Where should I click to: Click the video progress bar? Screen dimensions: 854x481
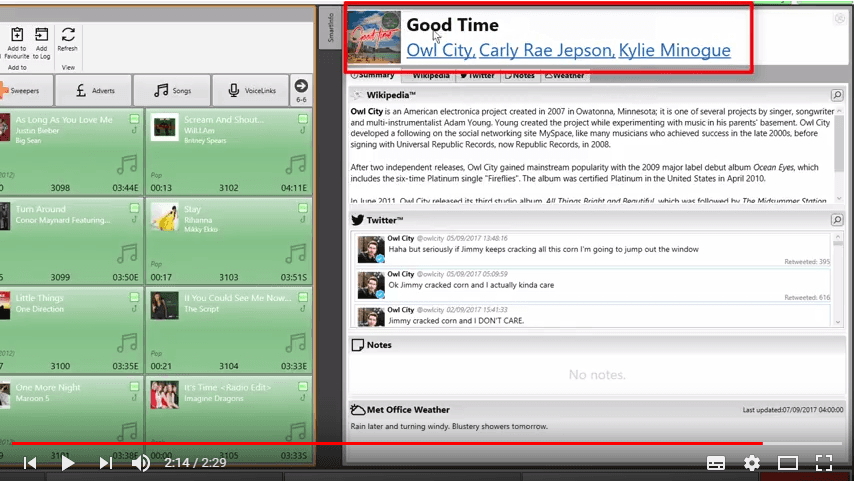pyautogui.click(x=427, y=443)
